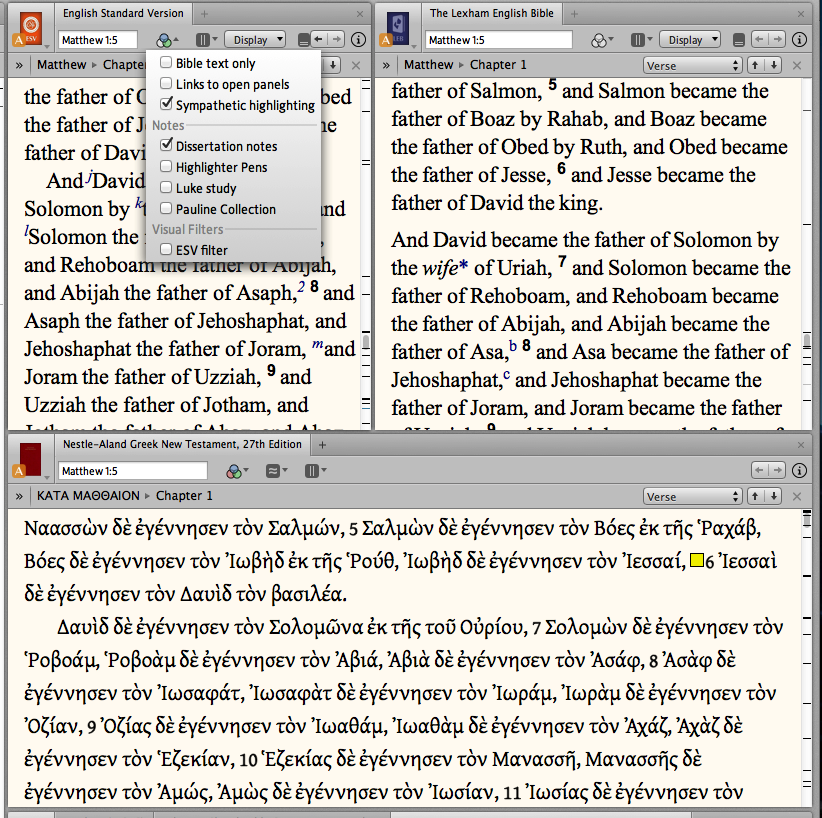This screenshot has width=822, height=818.
Task: Jump to previous verse in Nestle-Aland panel
Action: click(755, 496)
